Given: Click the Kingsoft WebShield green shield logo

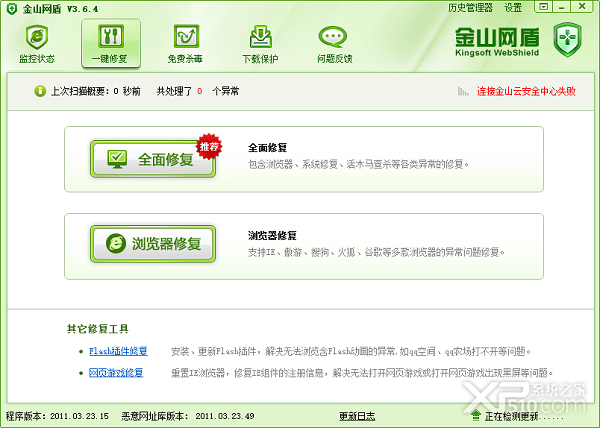Looking at the screenshot, I should [x=567, y=40].
